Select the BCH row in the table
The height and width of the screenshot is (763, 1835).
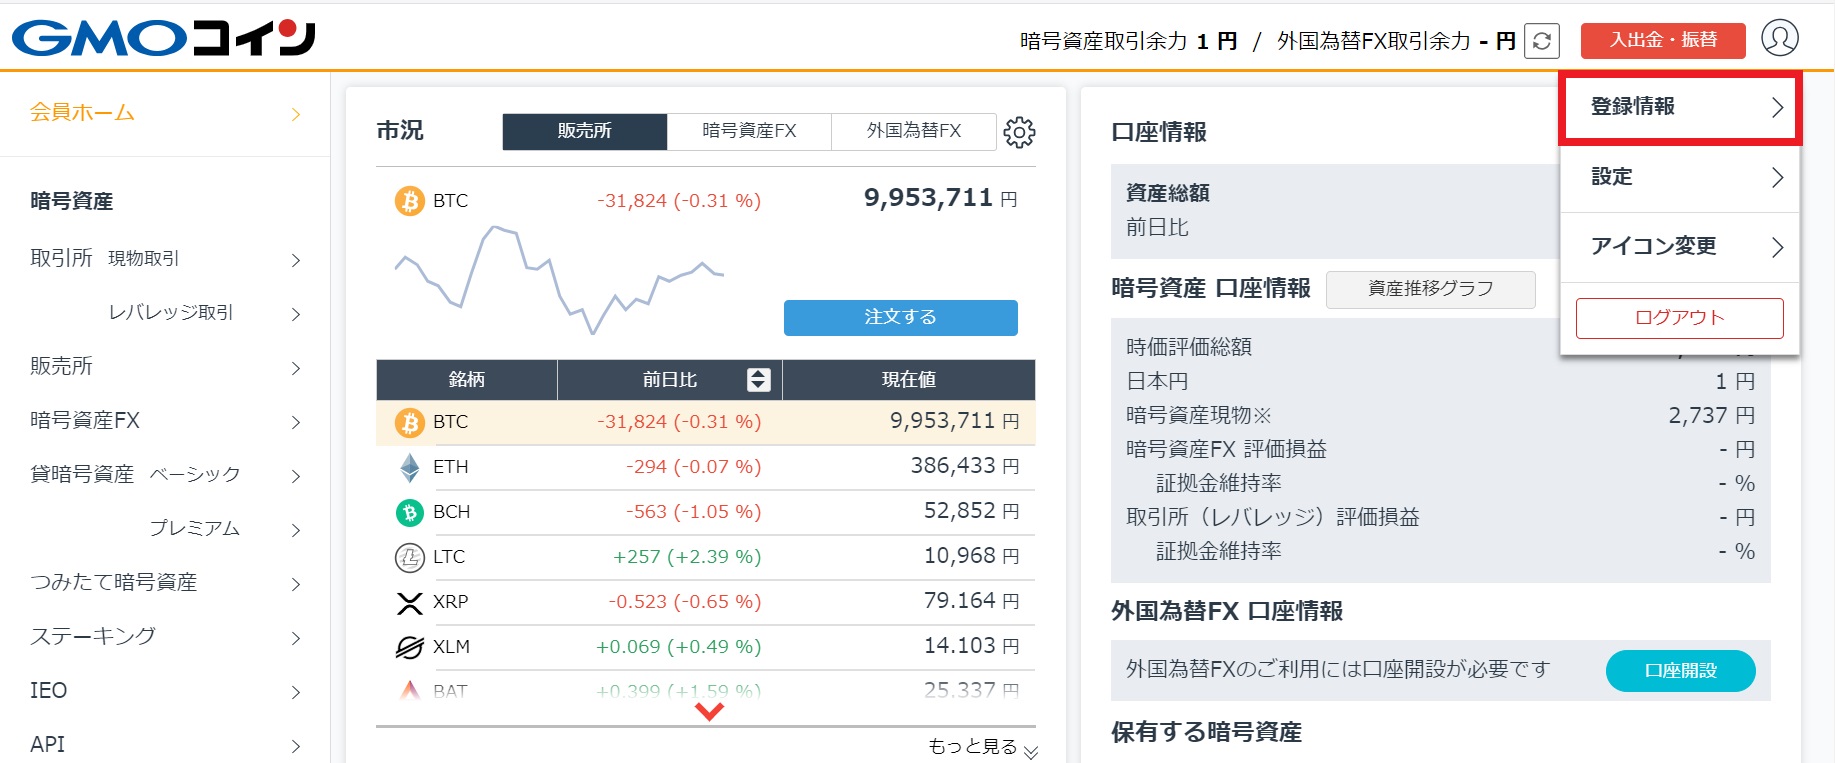tap(706, 512)
